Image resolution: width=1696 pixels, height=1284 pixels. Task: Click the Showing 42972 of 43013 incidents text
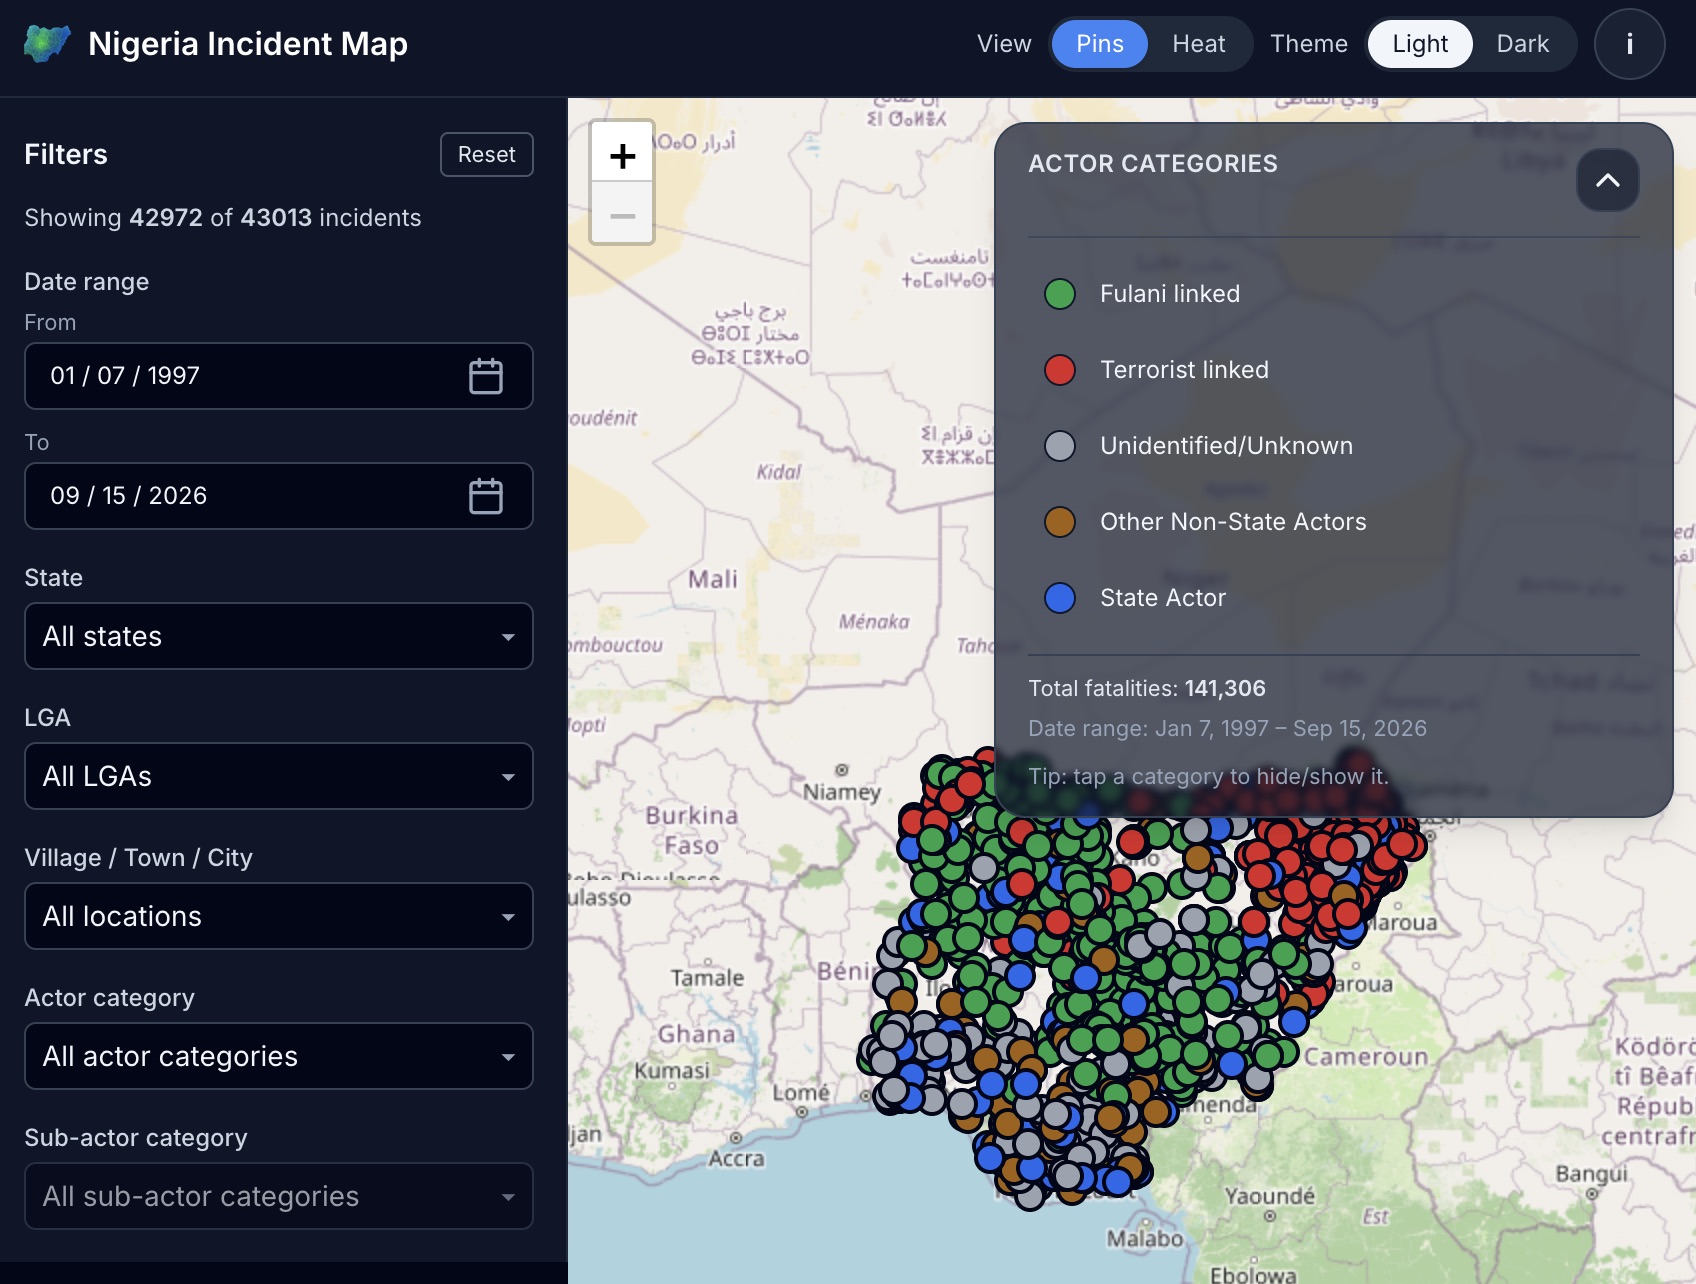click(x=223, y=218)
